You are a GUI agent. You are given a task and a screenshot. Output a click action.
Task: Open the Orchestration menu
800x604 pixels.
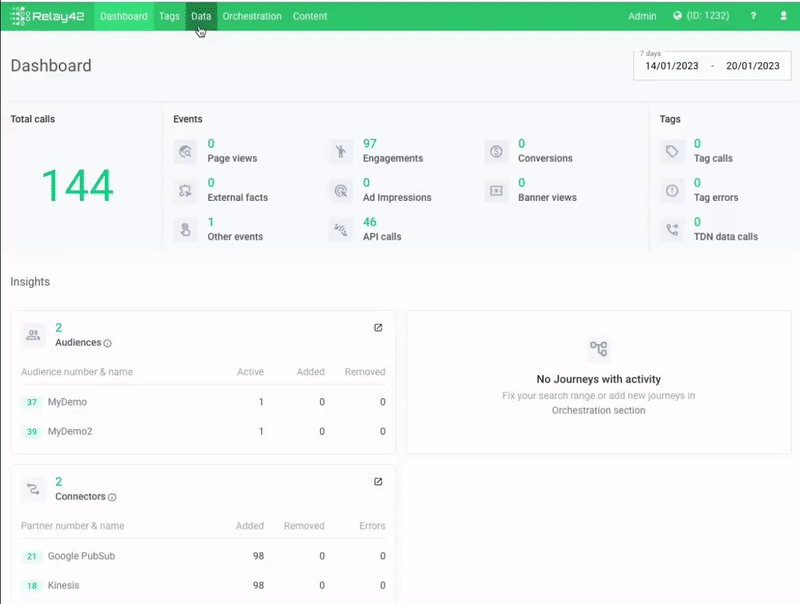pyautogui.click(x=252, y=16)
